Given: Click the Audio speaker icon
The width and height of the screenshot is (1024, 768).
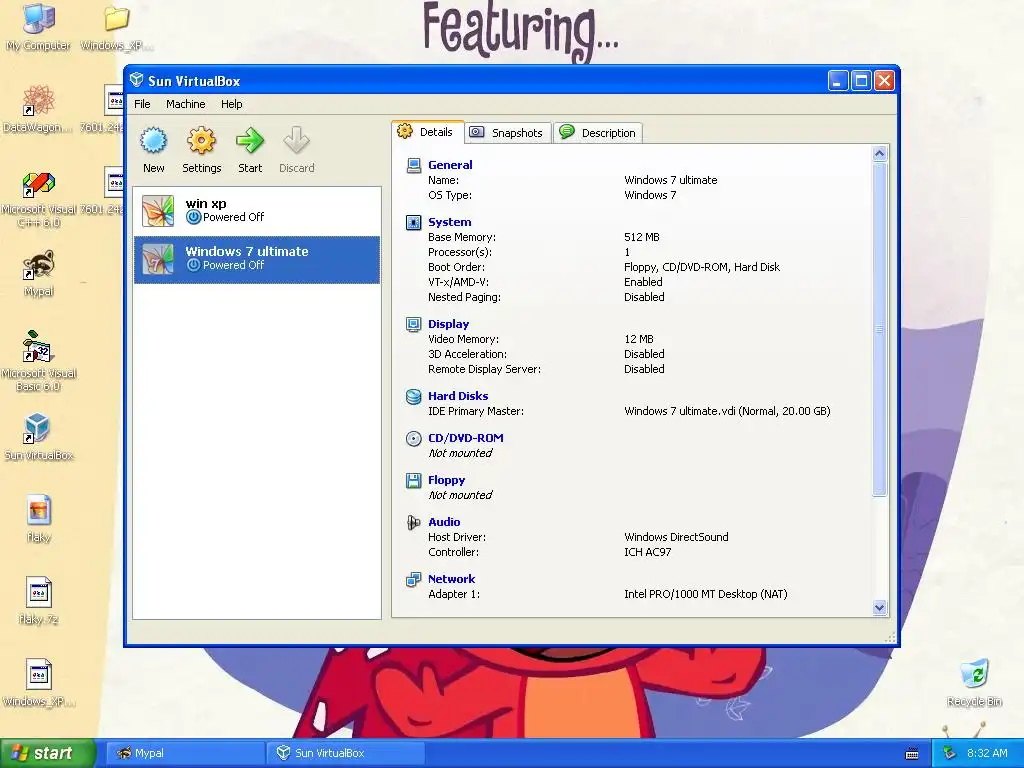Looking at the screenshot, I should point(413,522).
